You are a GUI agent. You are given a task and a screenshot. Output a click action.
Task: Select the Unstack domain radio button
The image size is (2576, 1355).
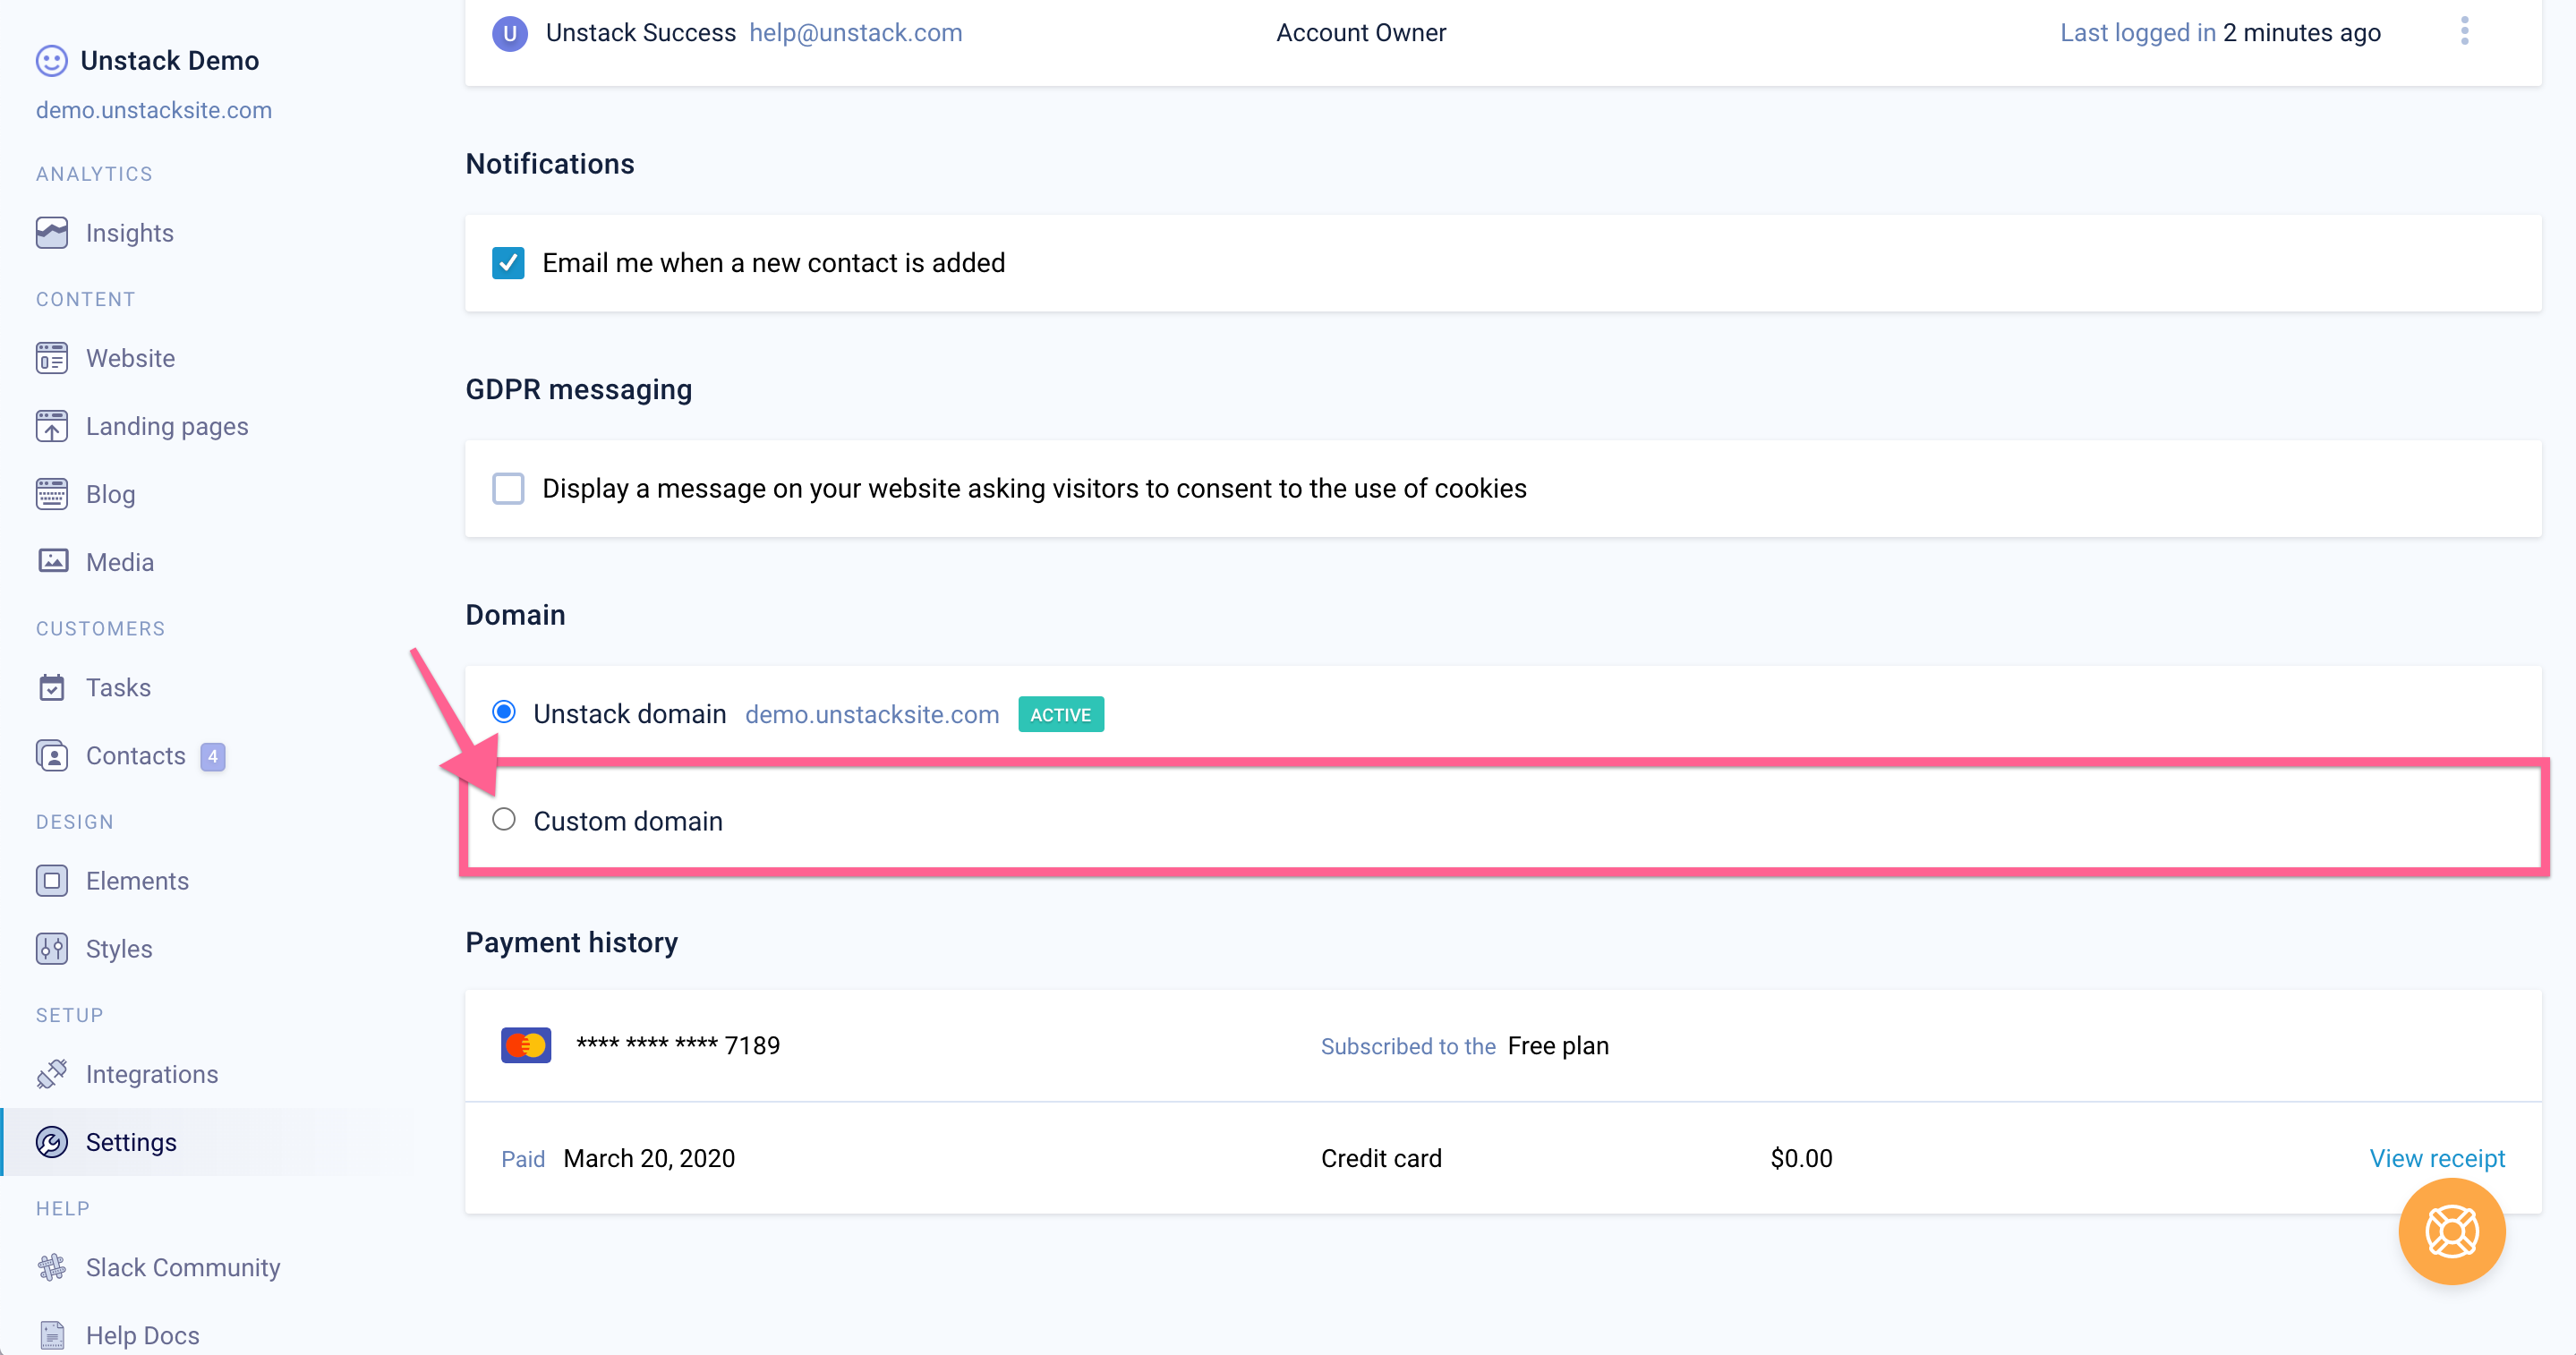click(504, 712)
